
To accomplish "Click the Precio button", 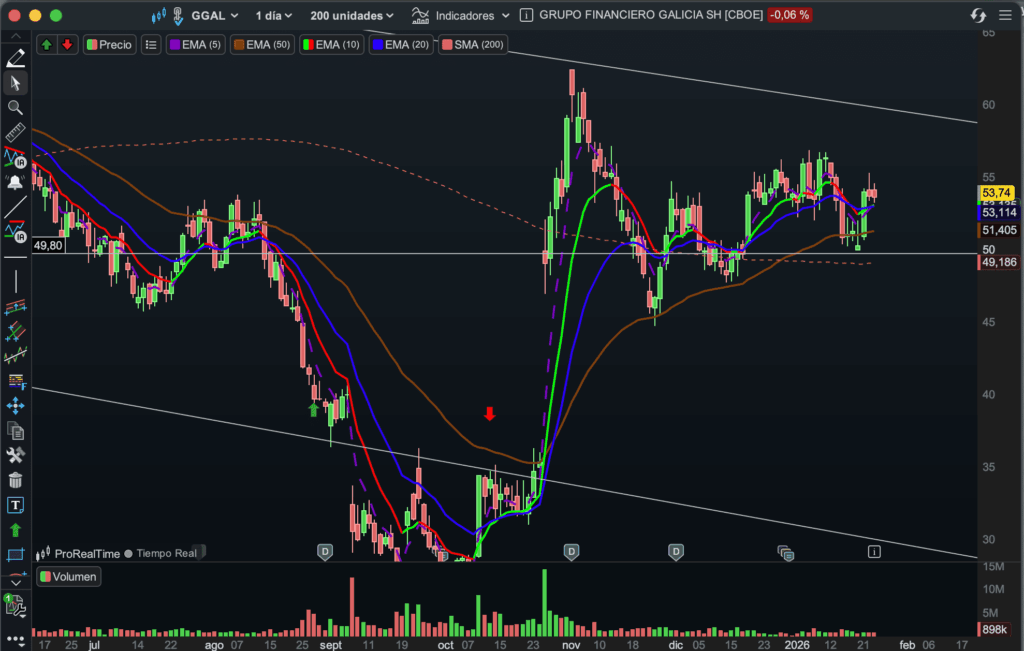I will pyautogui.click(x=109, y=45).
